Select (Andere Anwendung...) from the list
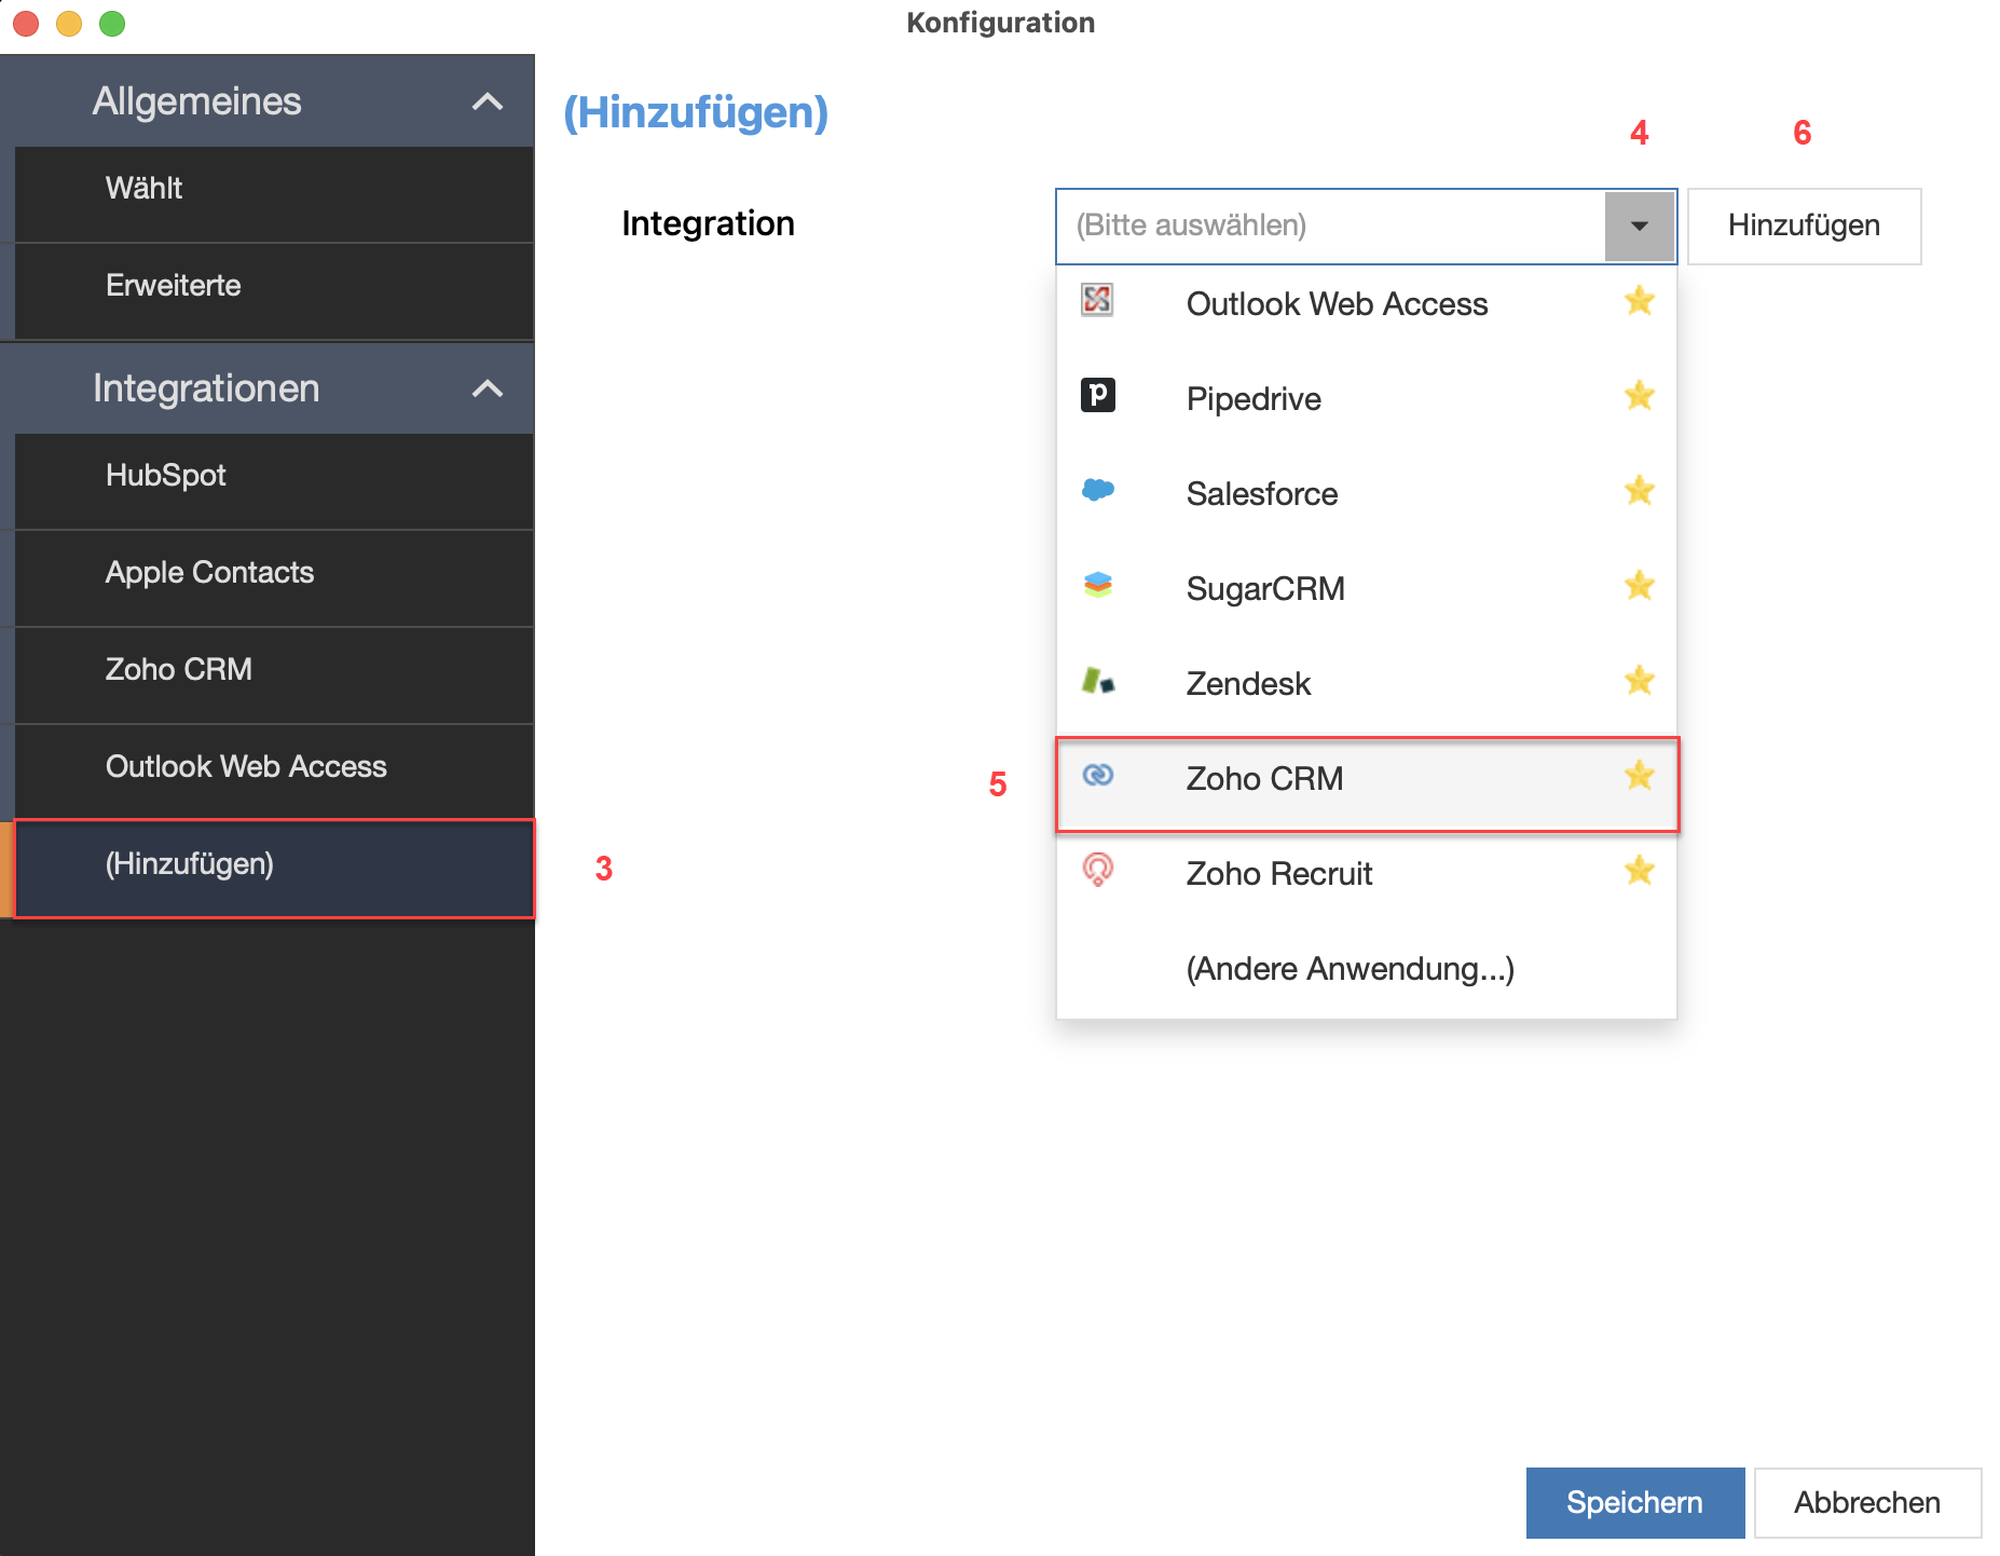This screenshot has width=2000, height=1556. [x=1349, y=969]
